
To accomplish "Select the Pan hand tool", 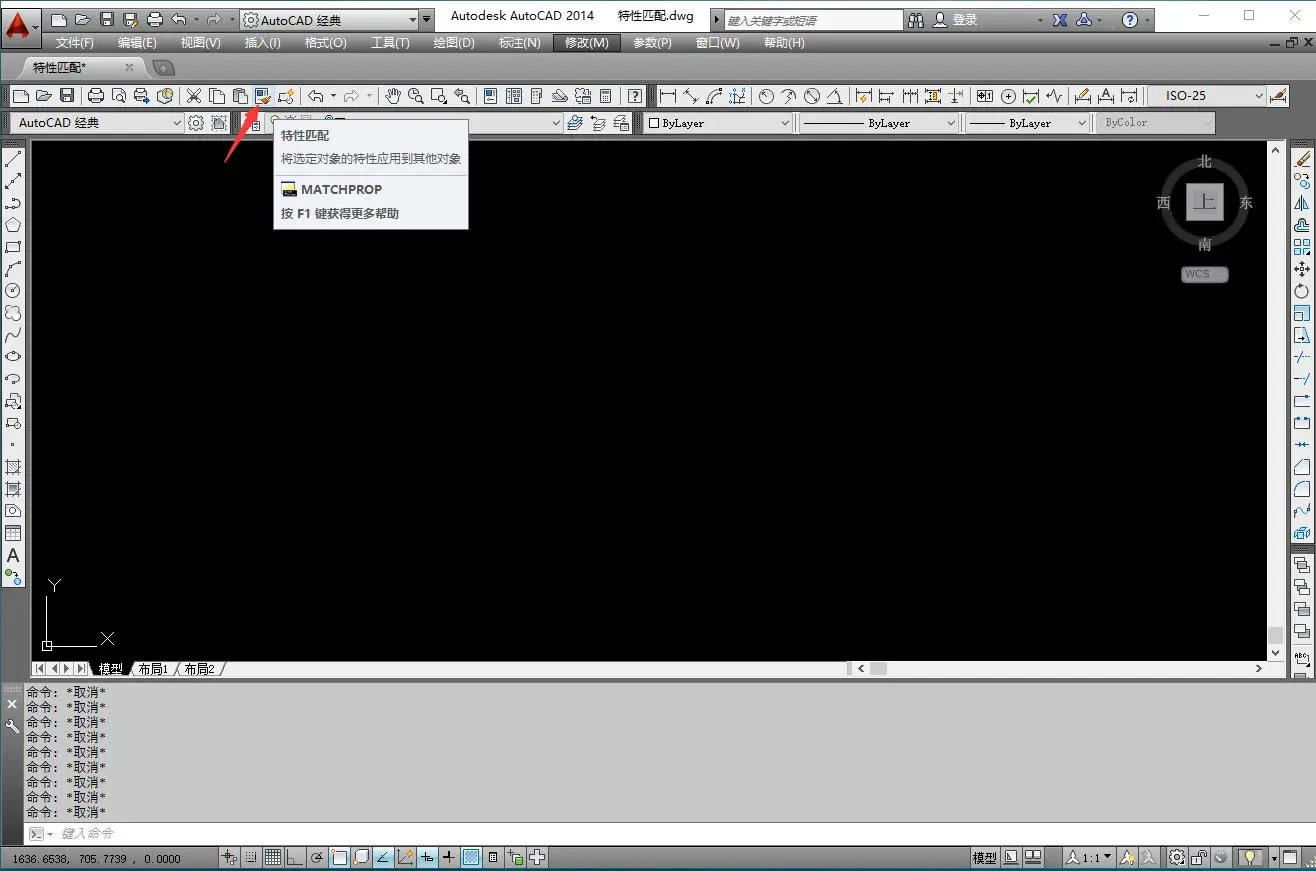I will (x=393, y=96).
